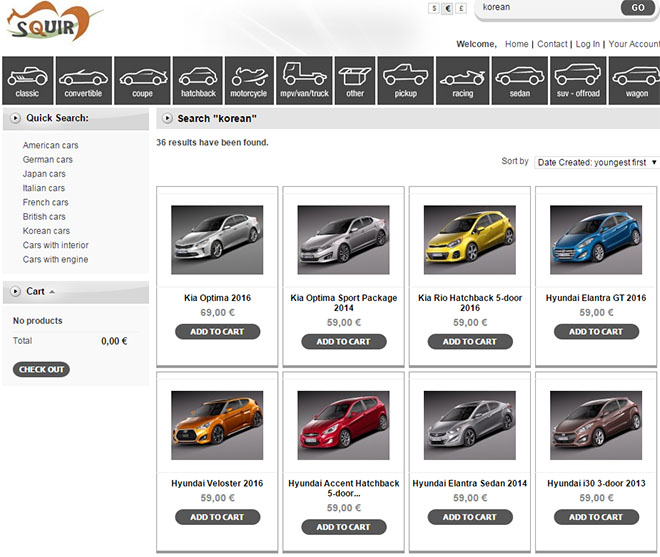Switch currency to dollars
Image resolution: width=660 pixels, height=557 pixels.
[434, 8]
